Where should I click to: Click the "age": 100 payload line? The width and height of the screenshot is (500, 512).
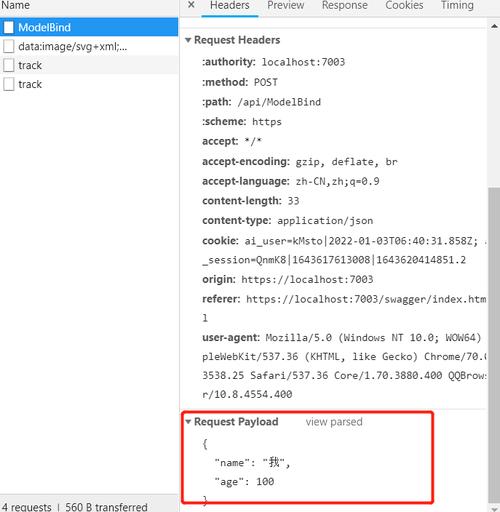pos(244,482)
